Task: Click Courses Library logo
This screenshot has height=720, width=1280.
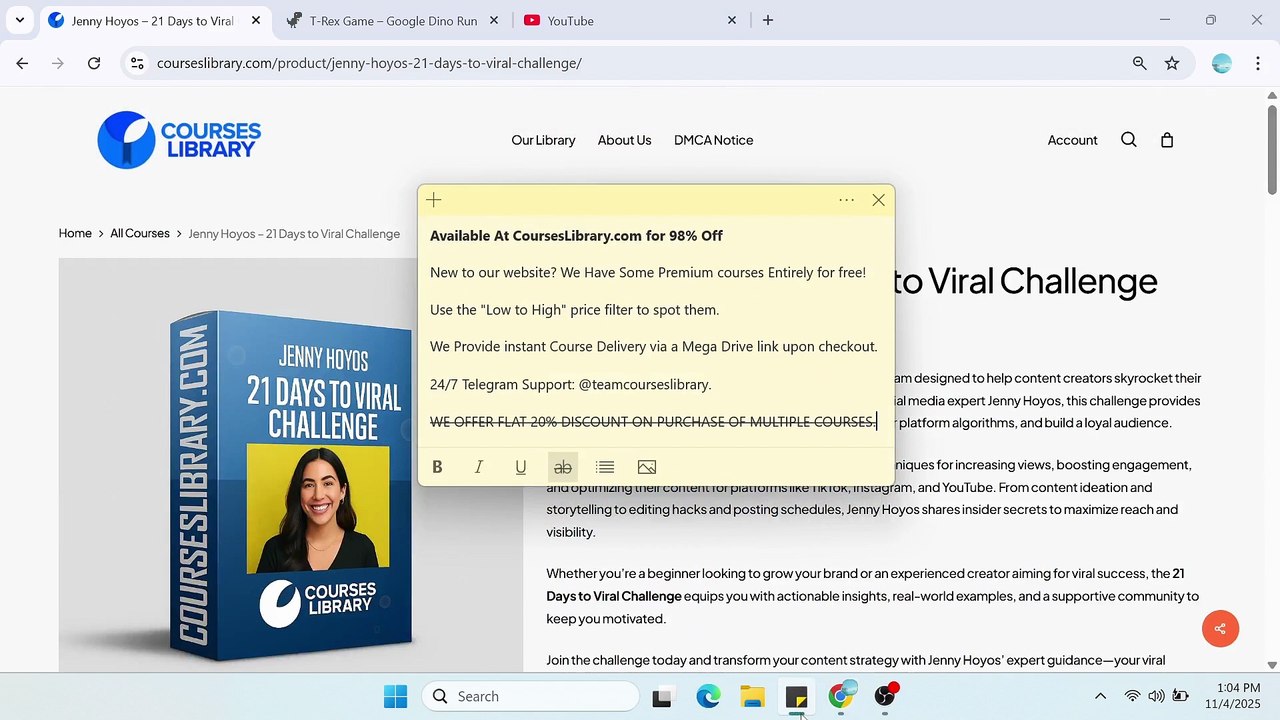Action: coord(179,140)
